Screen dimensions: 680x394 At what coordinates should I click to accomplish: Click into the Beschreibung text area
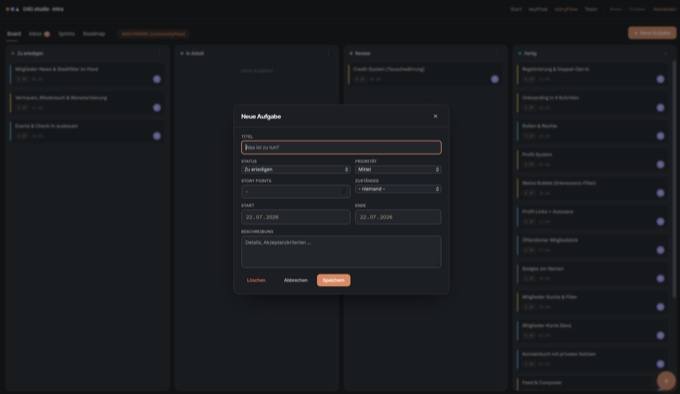(x=341, y=251)
